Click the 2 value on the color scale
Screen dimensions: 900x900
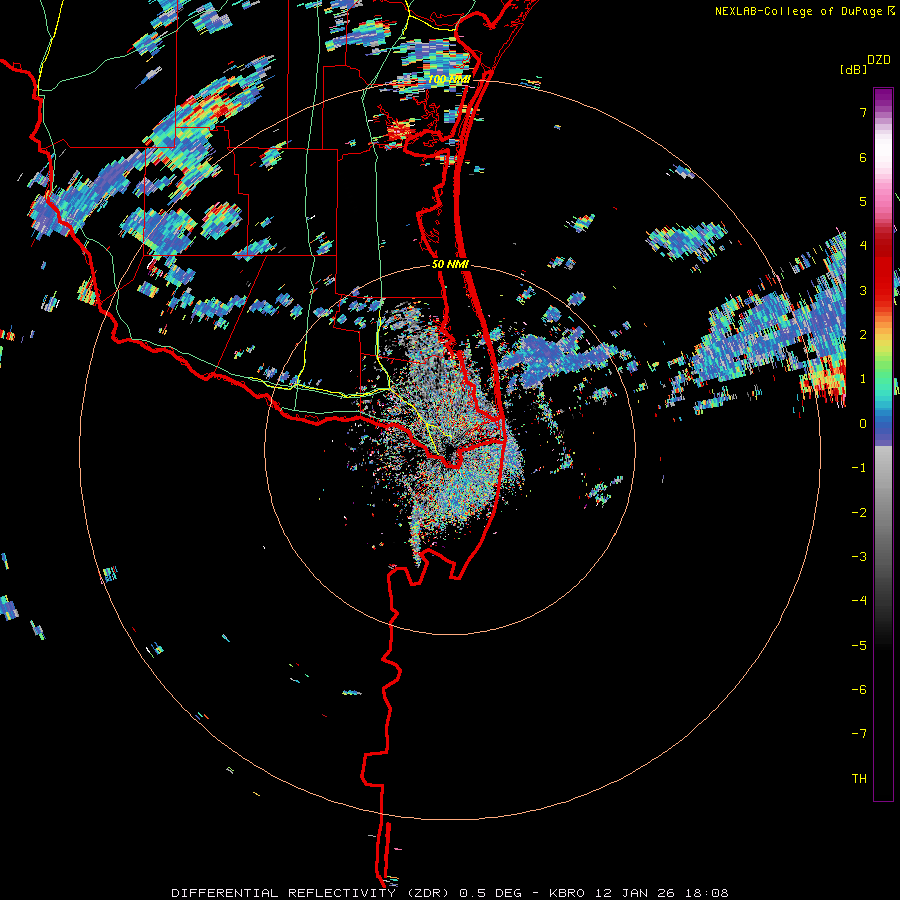pos(863,335)
